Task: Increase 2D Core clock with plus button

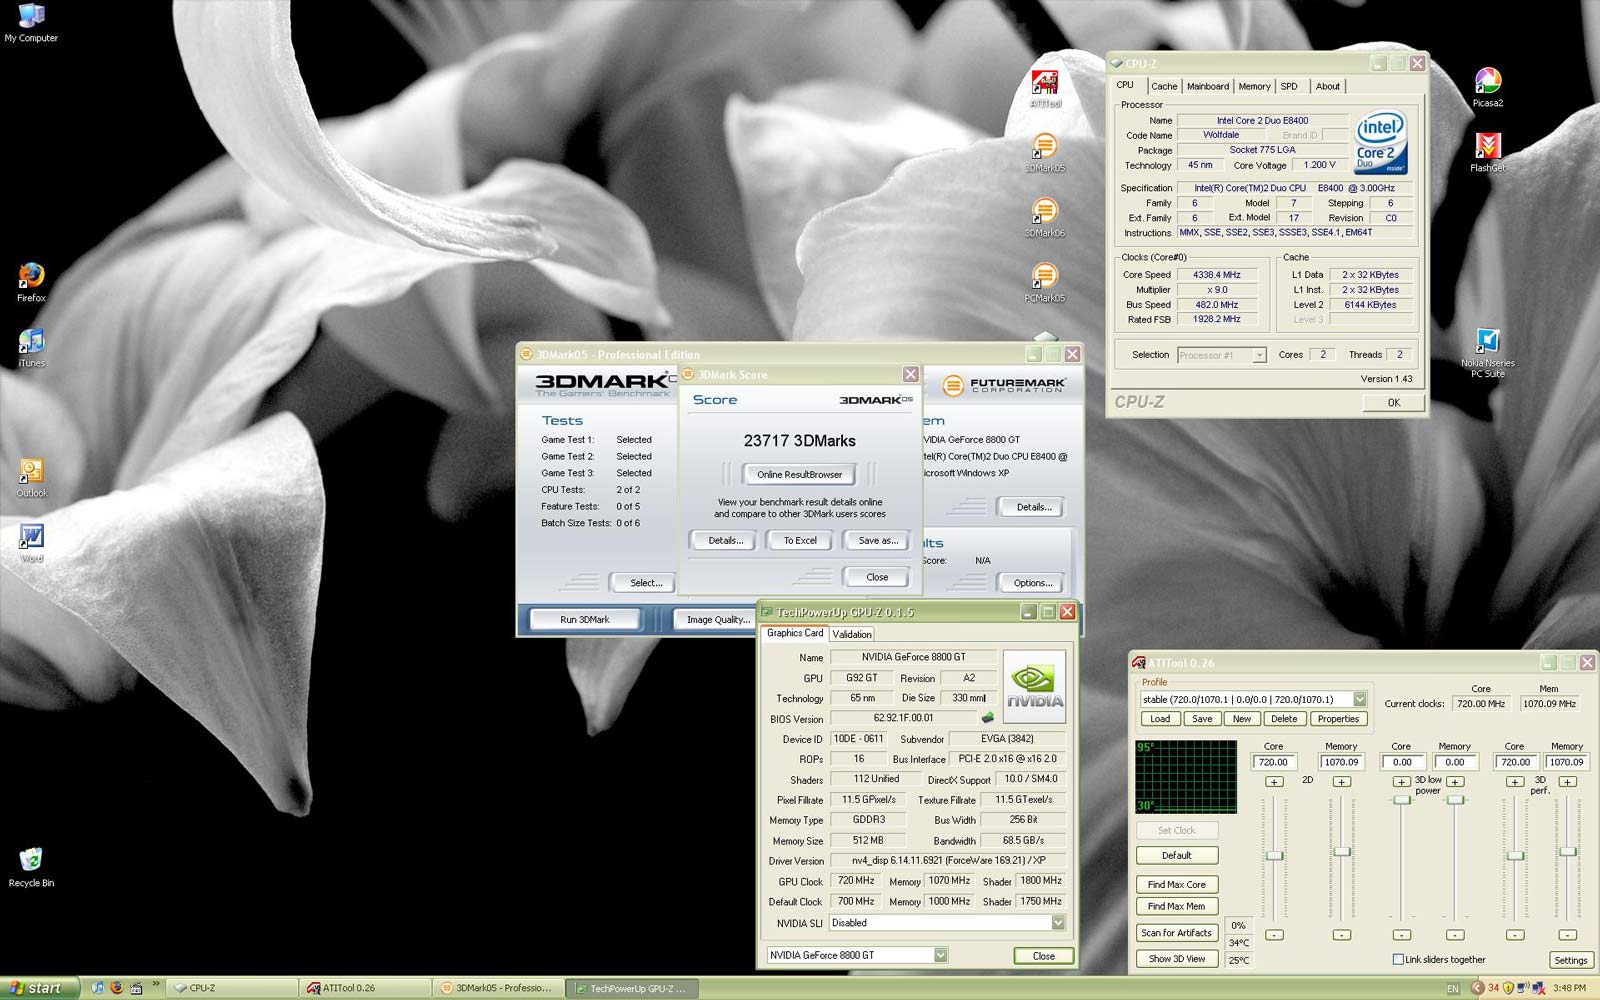Action: (x=1274, y=782)
